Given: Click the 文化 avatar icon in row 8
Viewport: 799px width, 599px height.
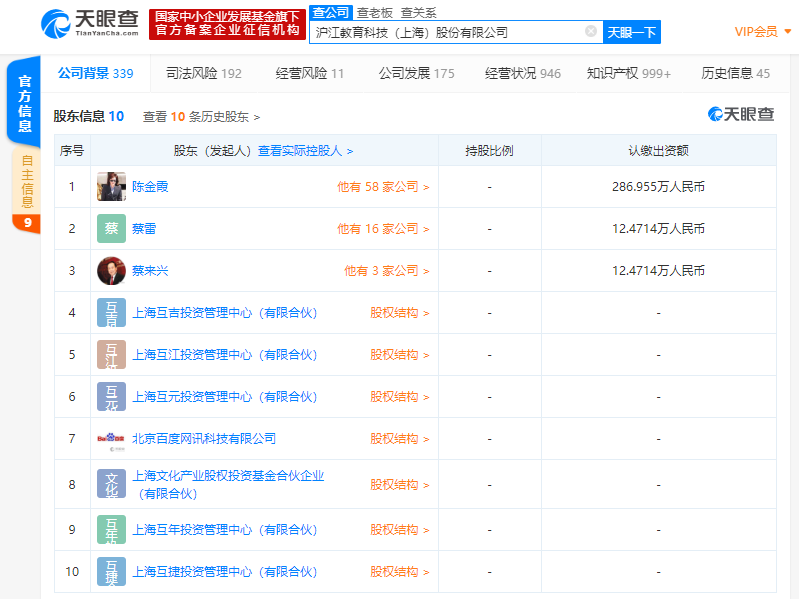Looking at the screenshot, I should click(111, 484).
